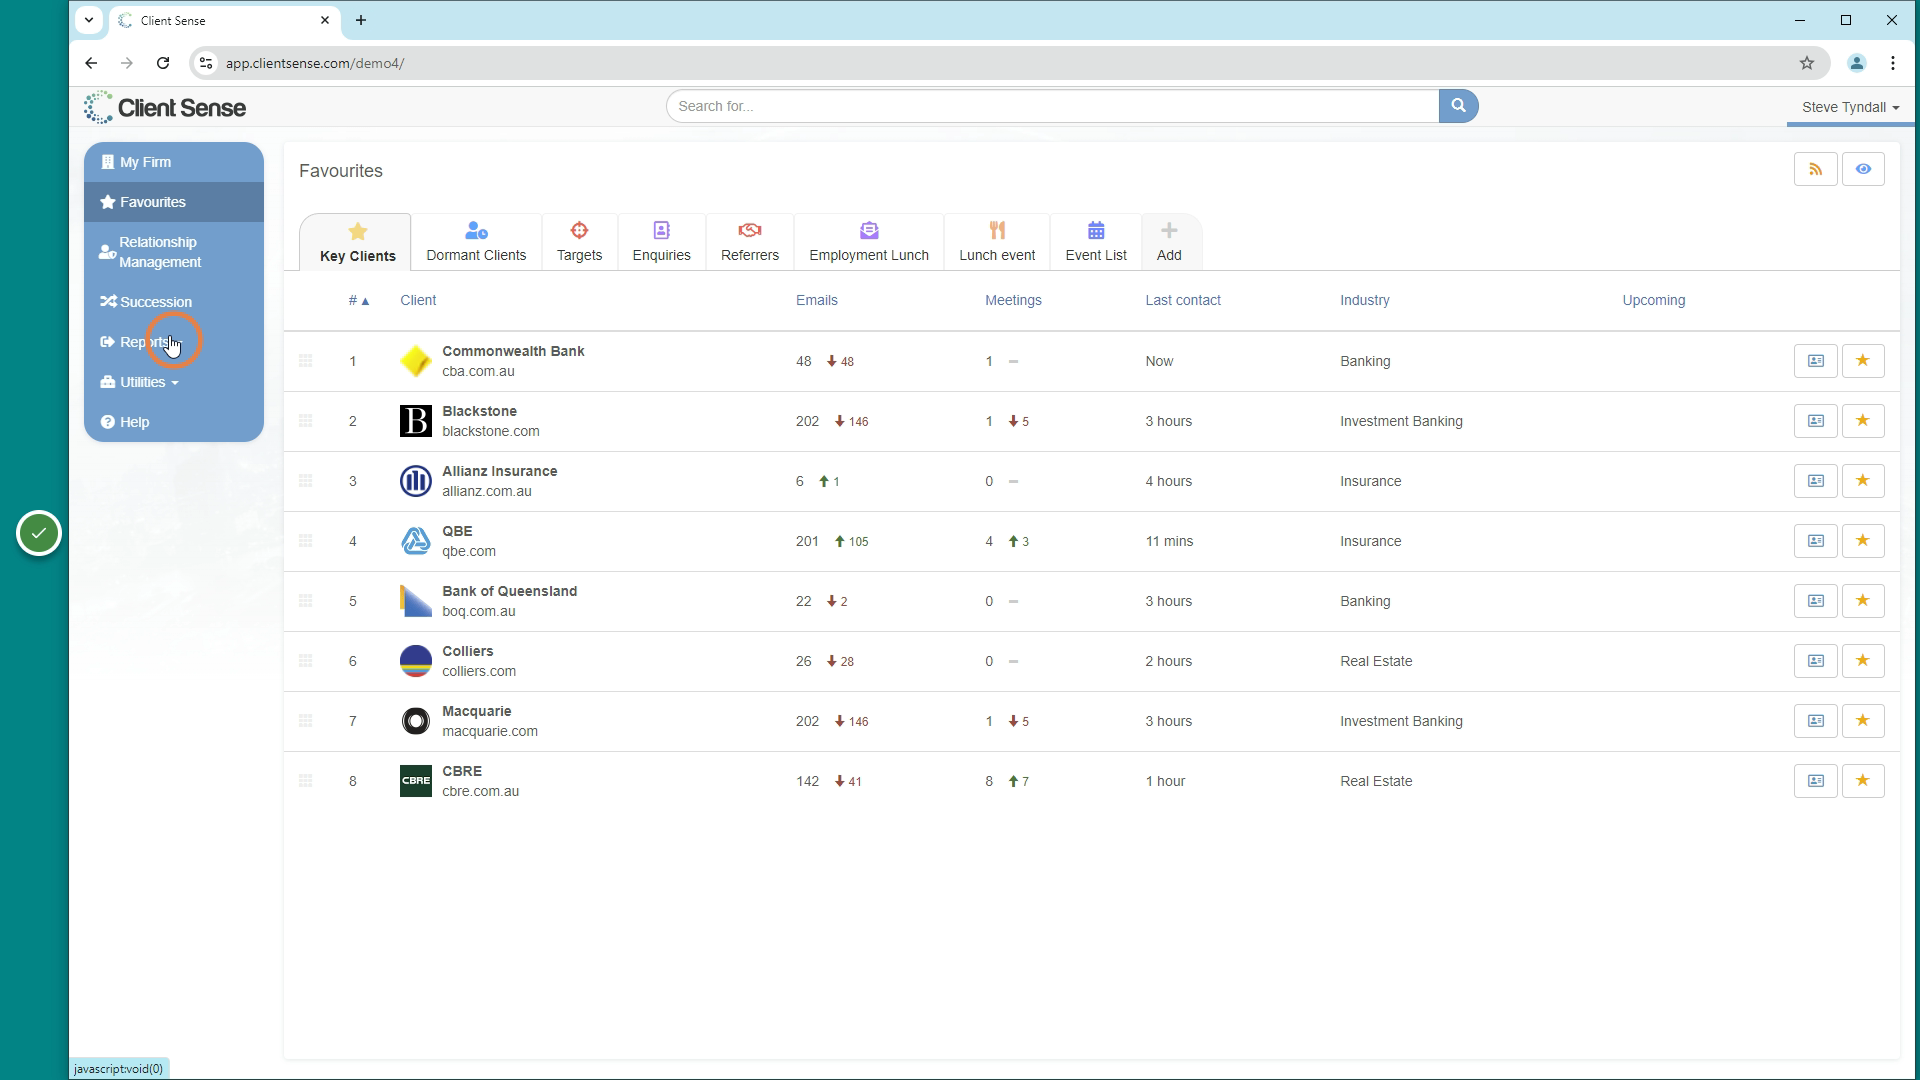
Task: Click the search magnifier button
Action: (x=1458, y=106)
